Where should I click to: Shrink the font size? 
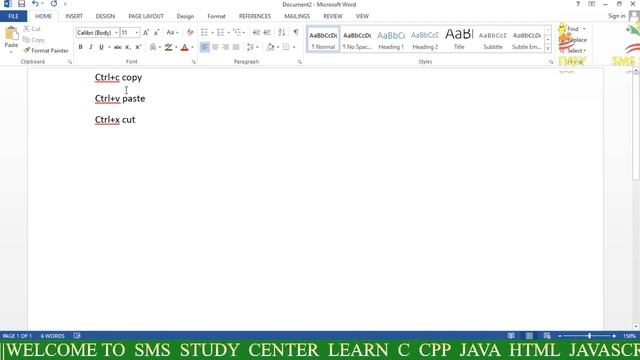coord(156,33)
